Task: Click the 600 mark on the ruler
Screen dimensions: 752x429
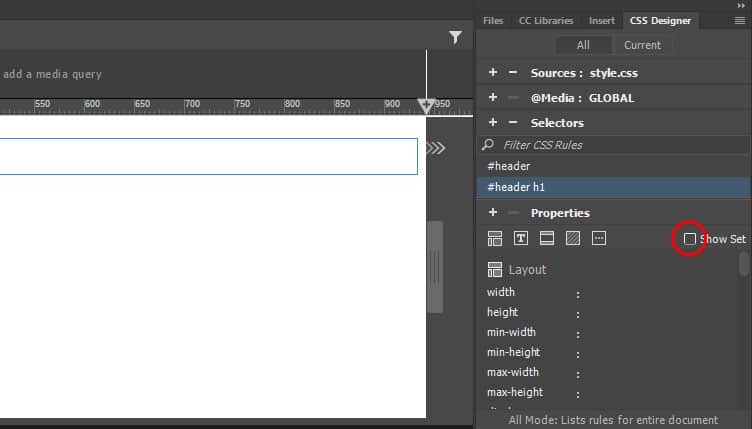Action: pos(92,104)
